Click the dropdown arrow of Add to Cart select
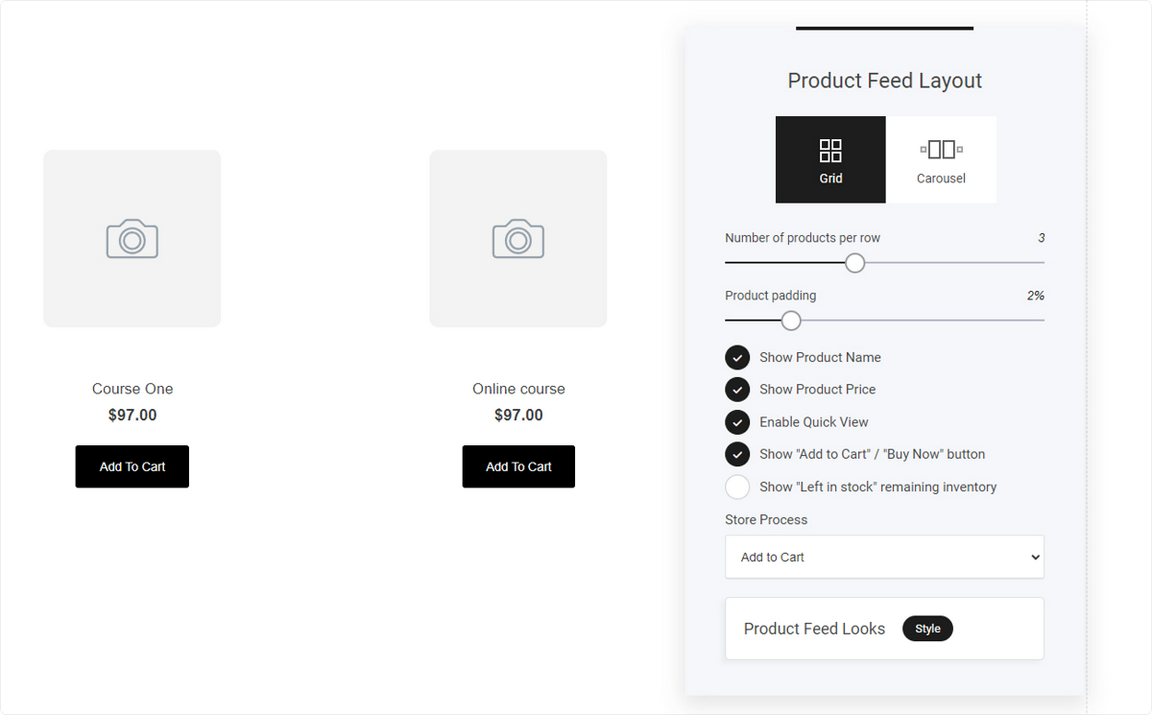The width and height of the screenshot is (1152, 715). pyautogui.click(x=1035, y=557)
